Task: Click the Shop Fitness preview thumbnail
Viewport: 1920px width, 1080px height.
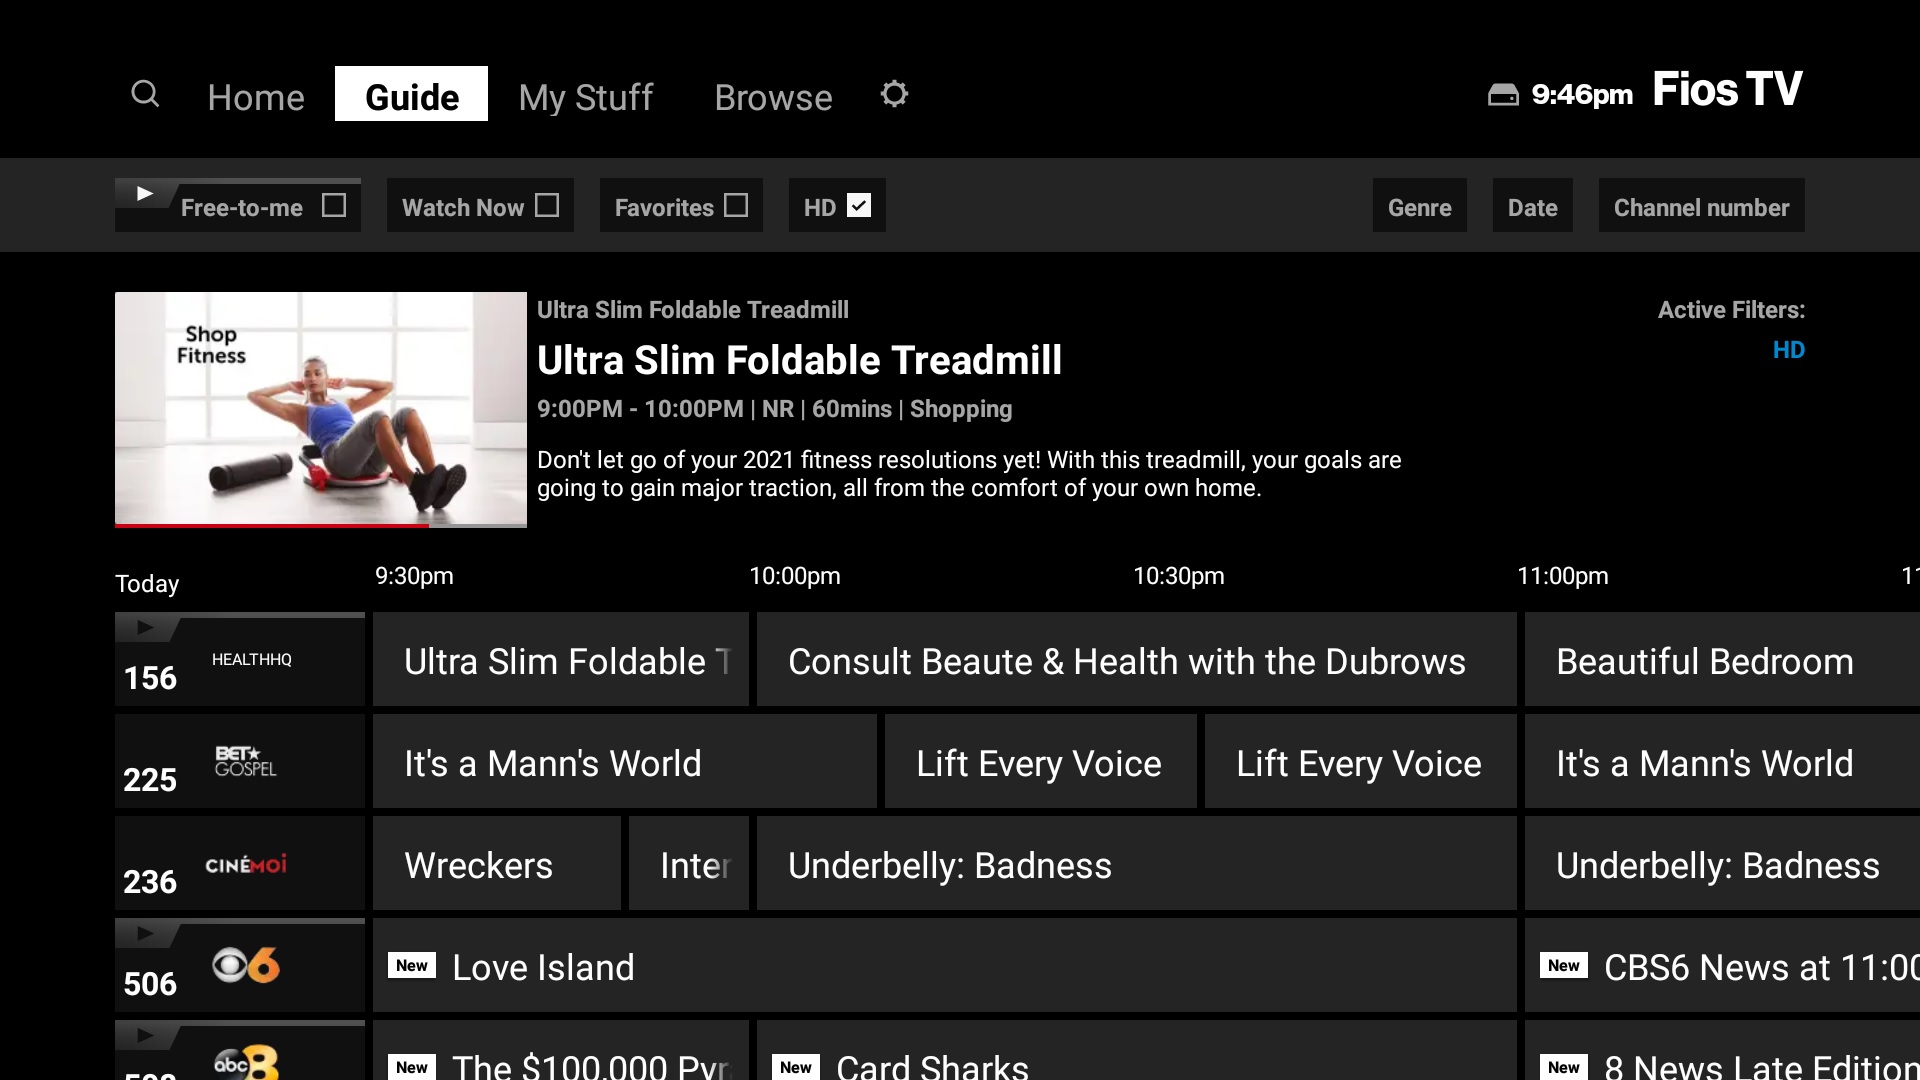Action: pos(321,410)
